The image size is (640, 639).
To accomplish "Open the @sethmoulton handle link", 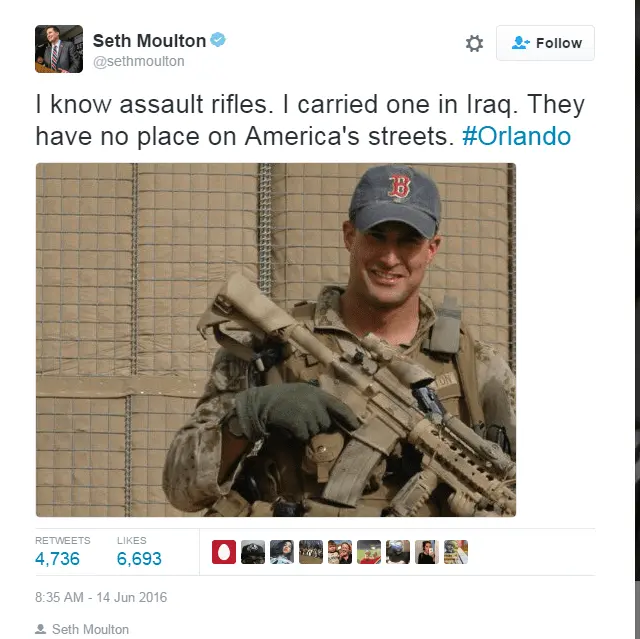I will tap(139, 61).
